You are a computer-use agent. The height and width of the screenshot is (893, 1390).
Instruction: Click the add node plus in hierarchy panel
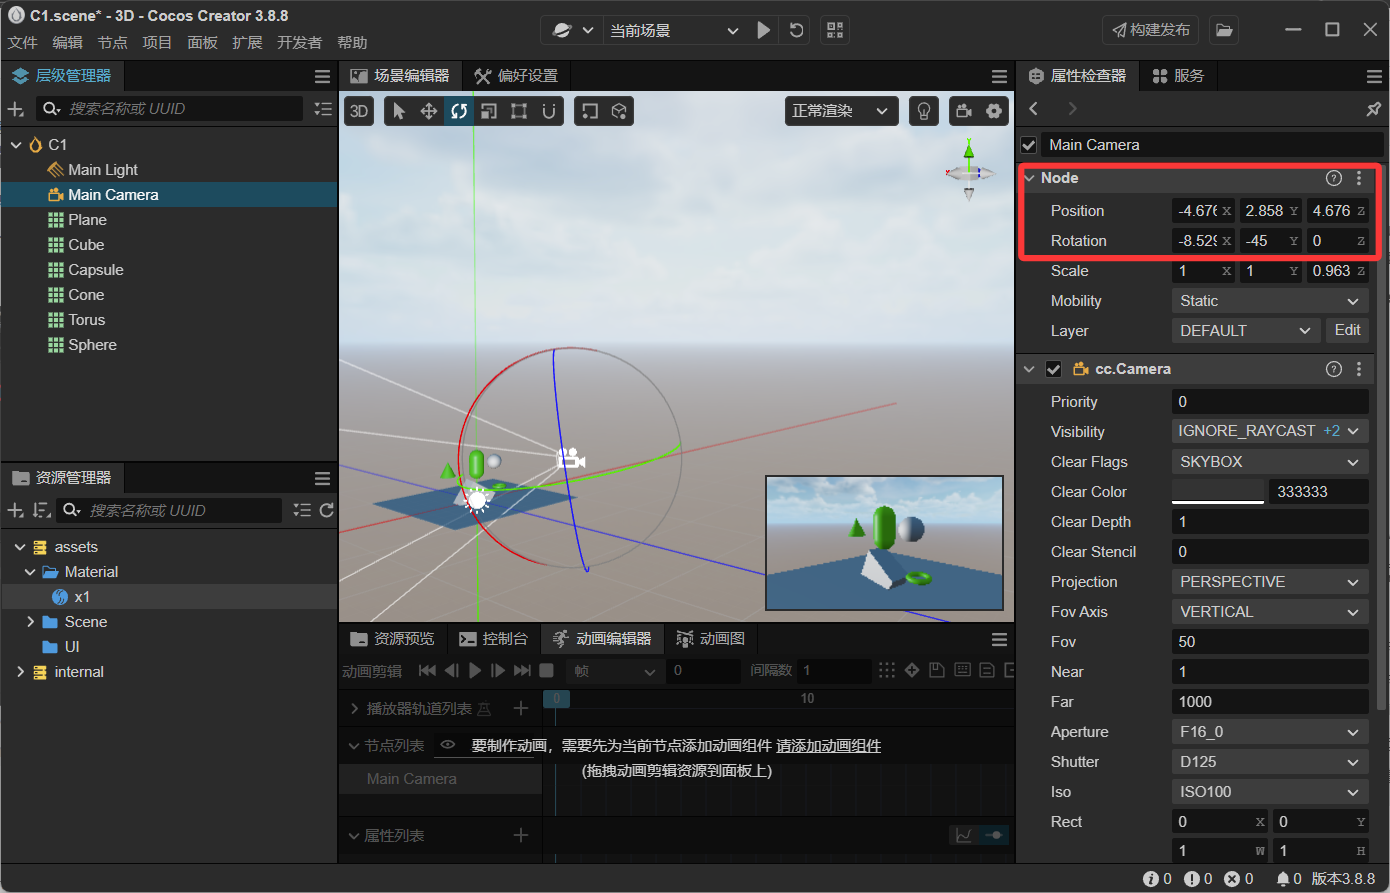click(x=15, y=109)
